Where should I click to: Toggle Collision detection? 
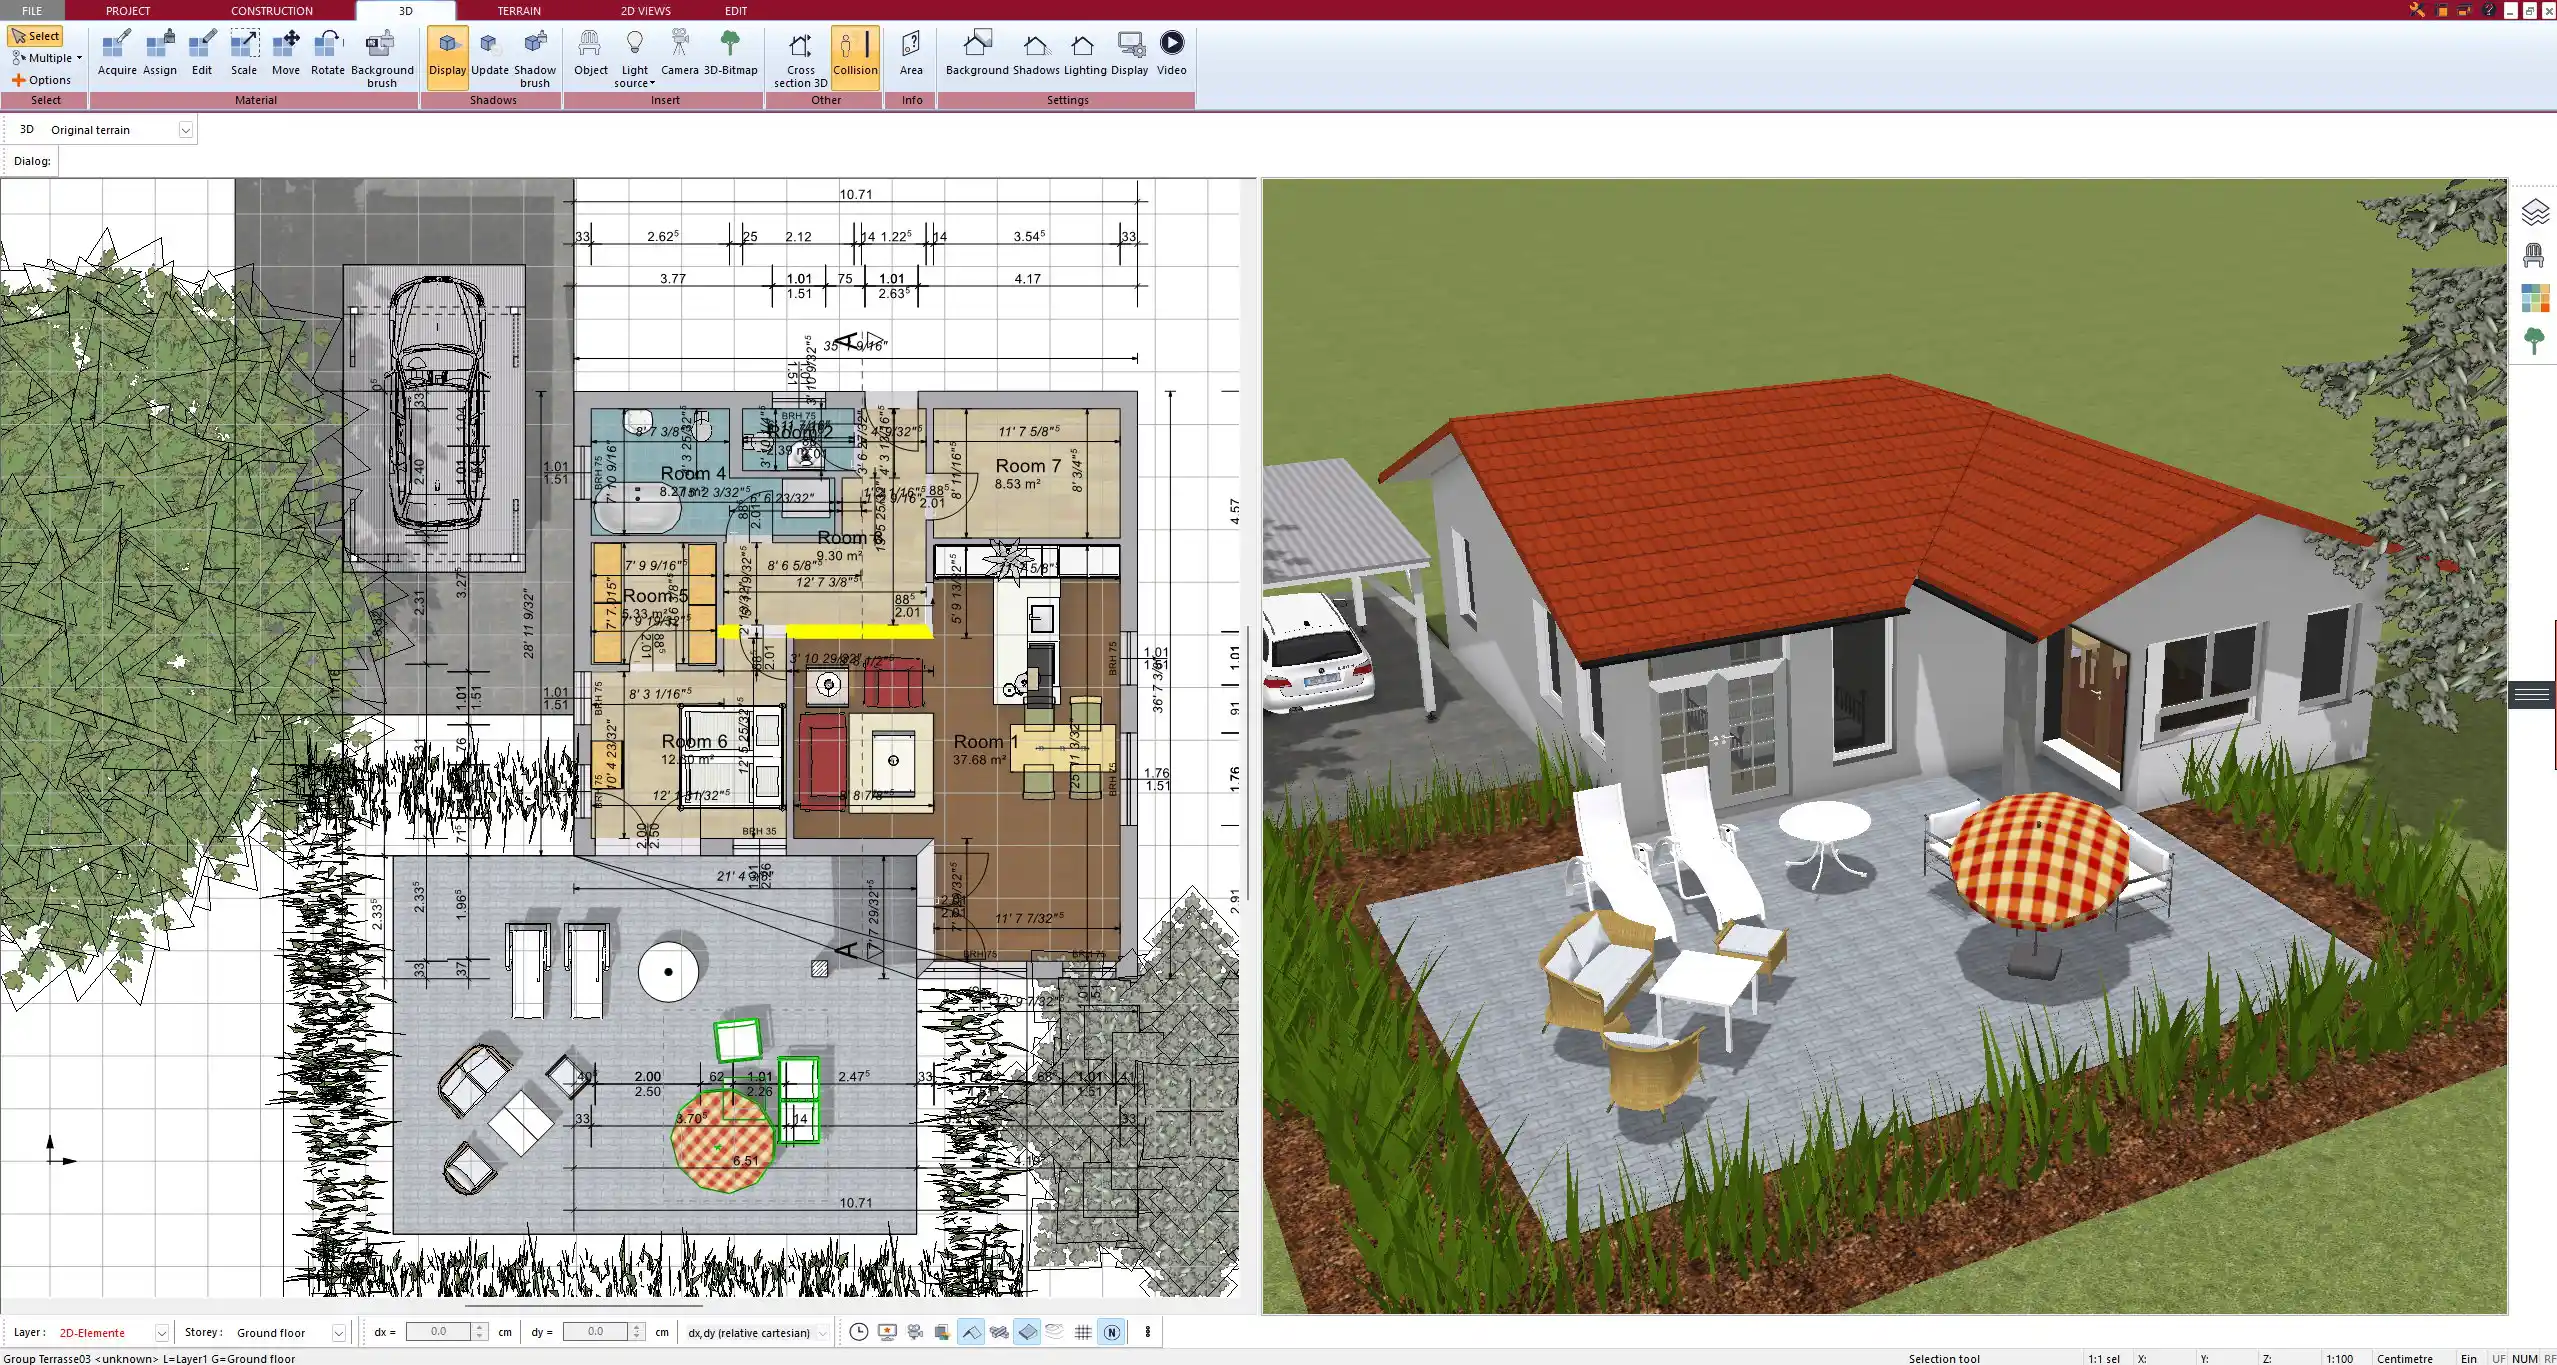coord(855,57)
